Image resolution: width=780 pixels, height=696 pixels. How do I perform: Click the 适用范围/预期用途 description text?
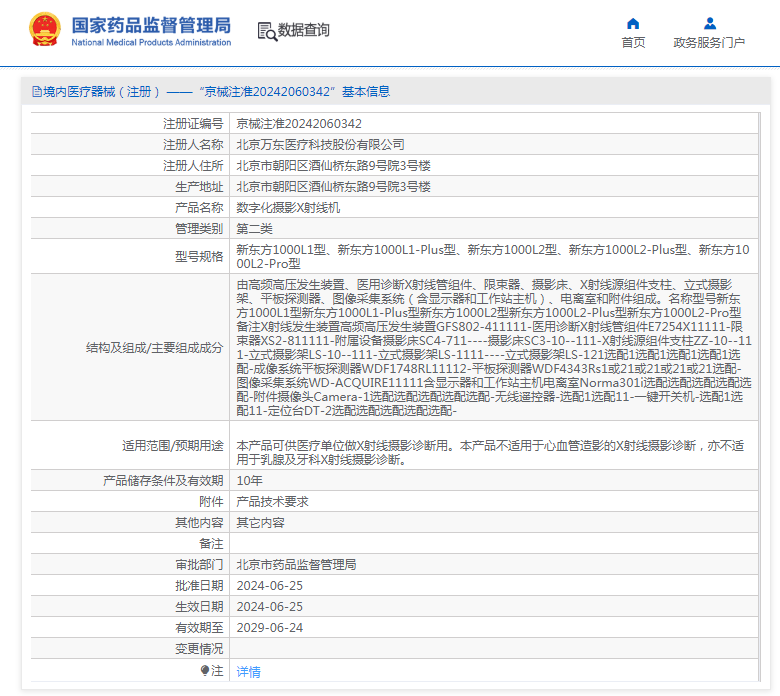tap(490, 452)
